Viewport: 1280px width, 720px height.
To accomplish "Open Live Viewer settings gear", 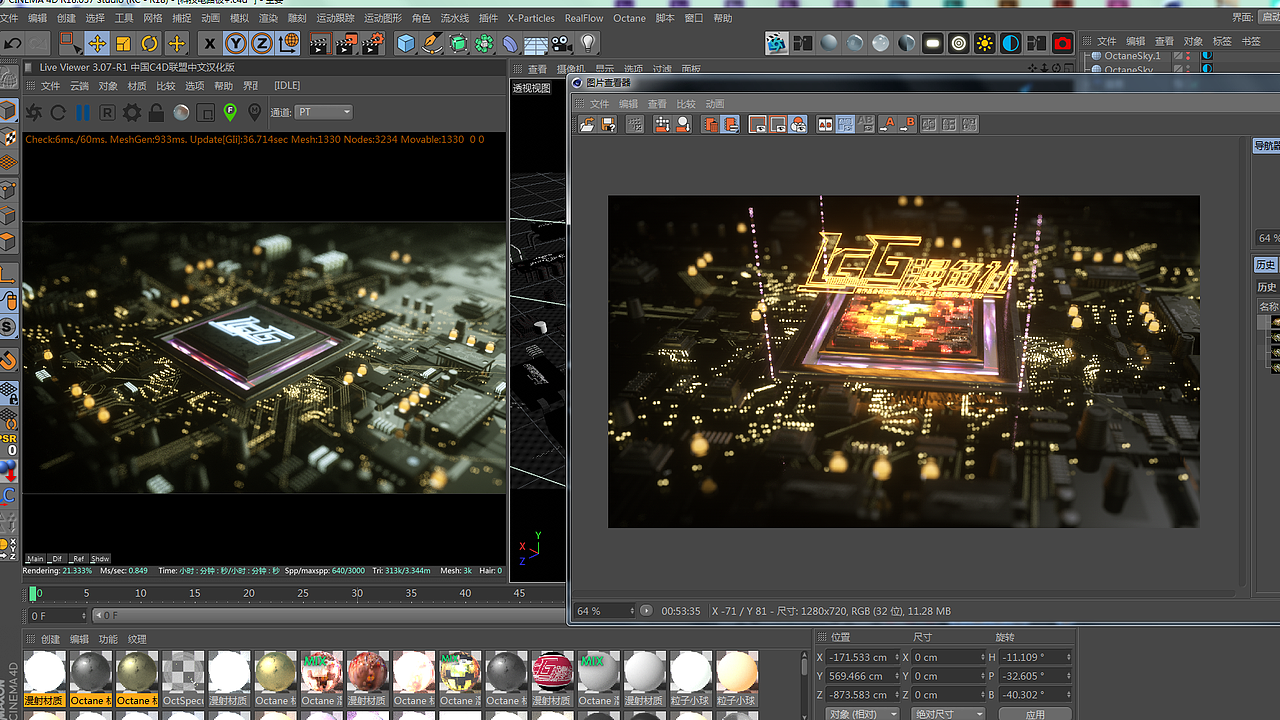I will point(132,113).
